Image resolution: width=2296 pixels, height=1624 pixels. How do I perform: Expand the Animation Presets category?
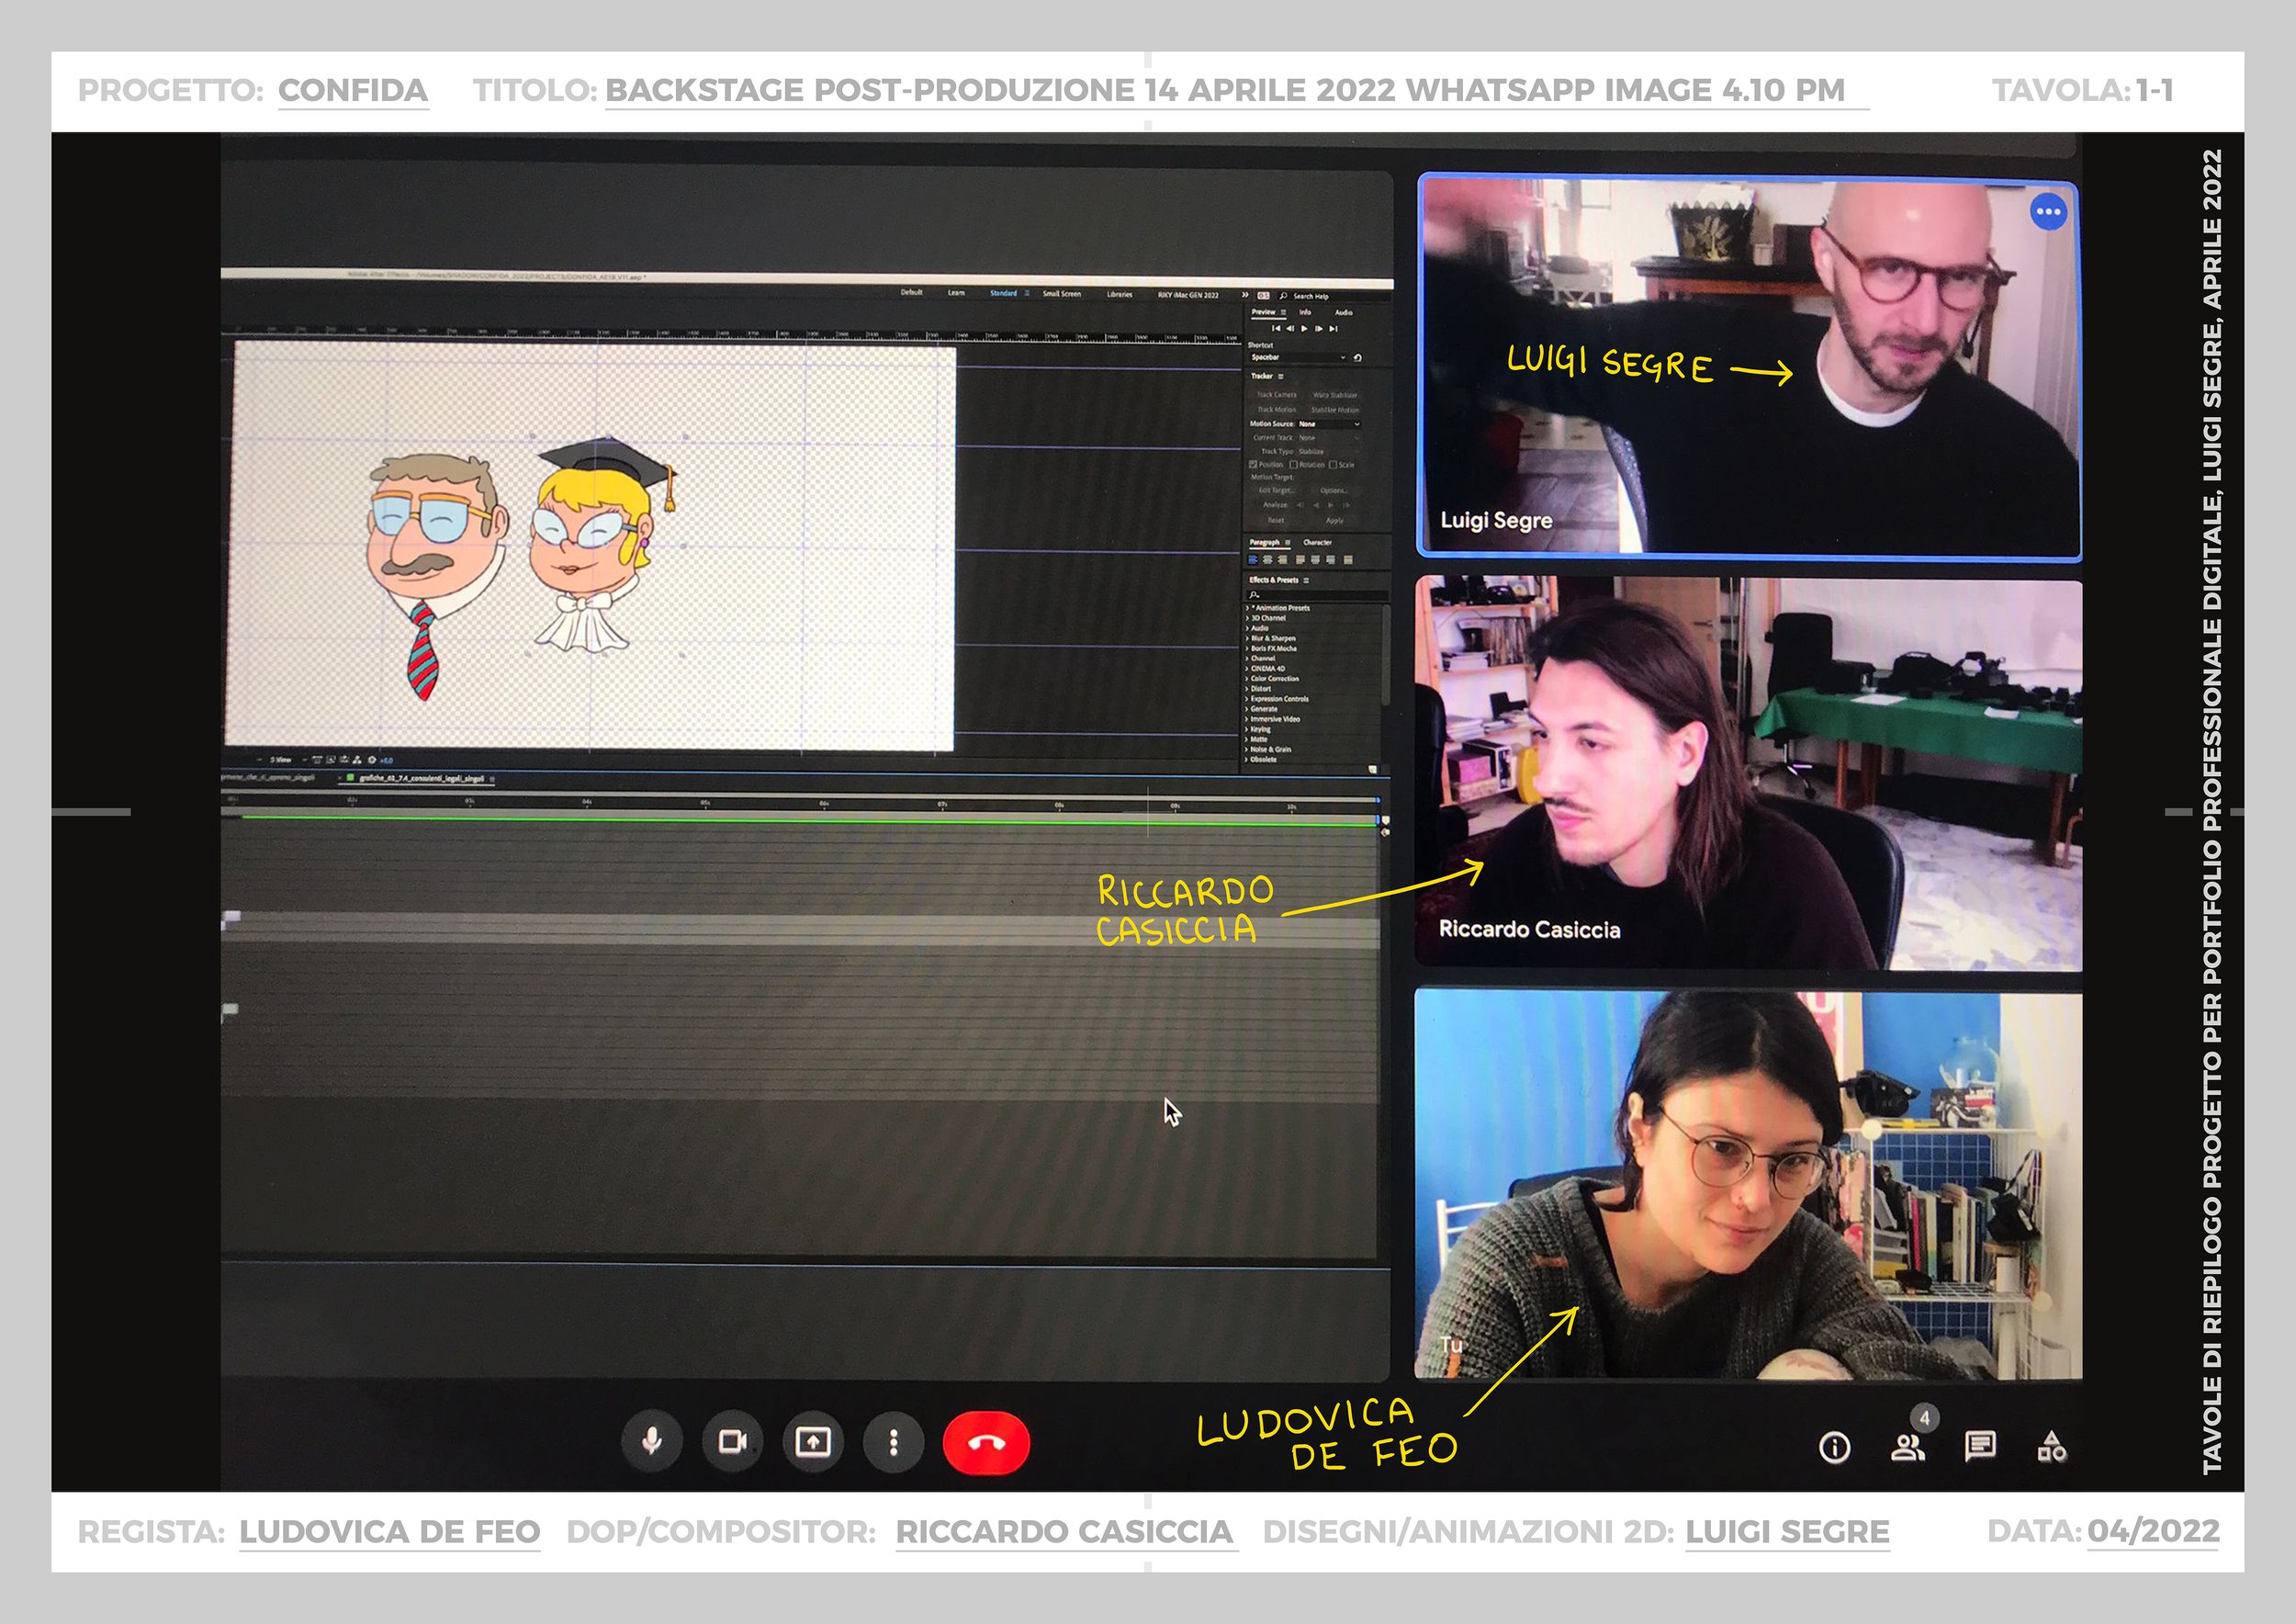tap(1247, 608)
